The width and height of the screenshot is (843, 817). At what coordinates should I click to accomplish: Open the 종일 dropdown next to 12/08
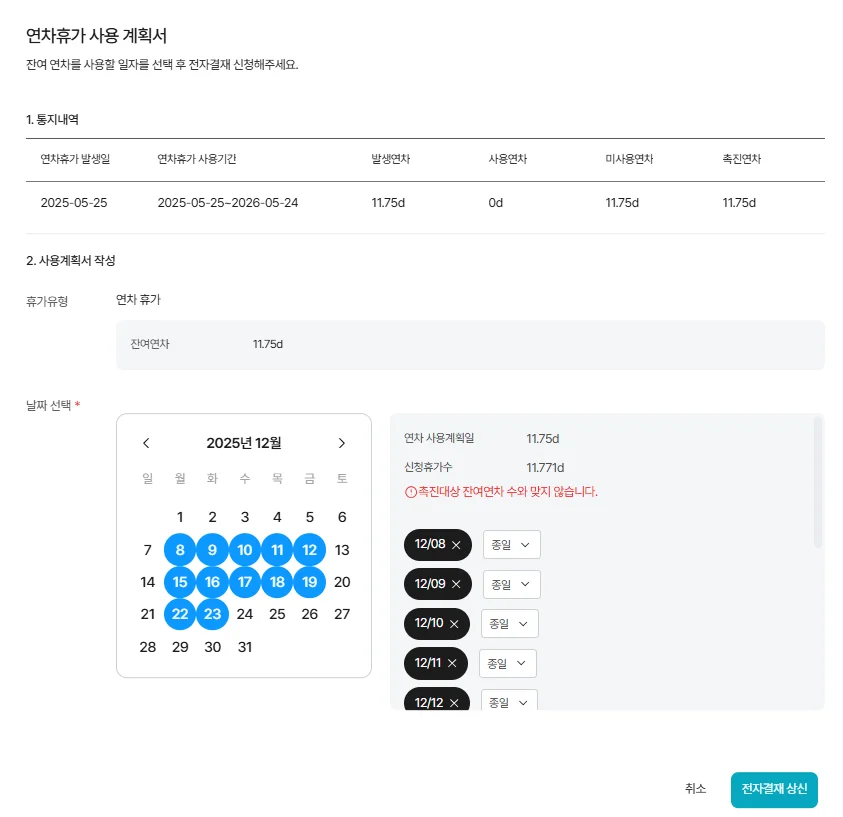tap(511, 545)
